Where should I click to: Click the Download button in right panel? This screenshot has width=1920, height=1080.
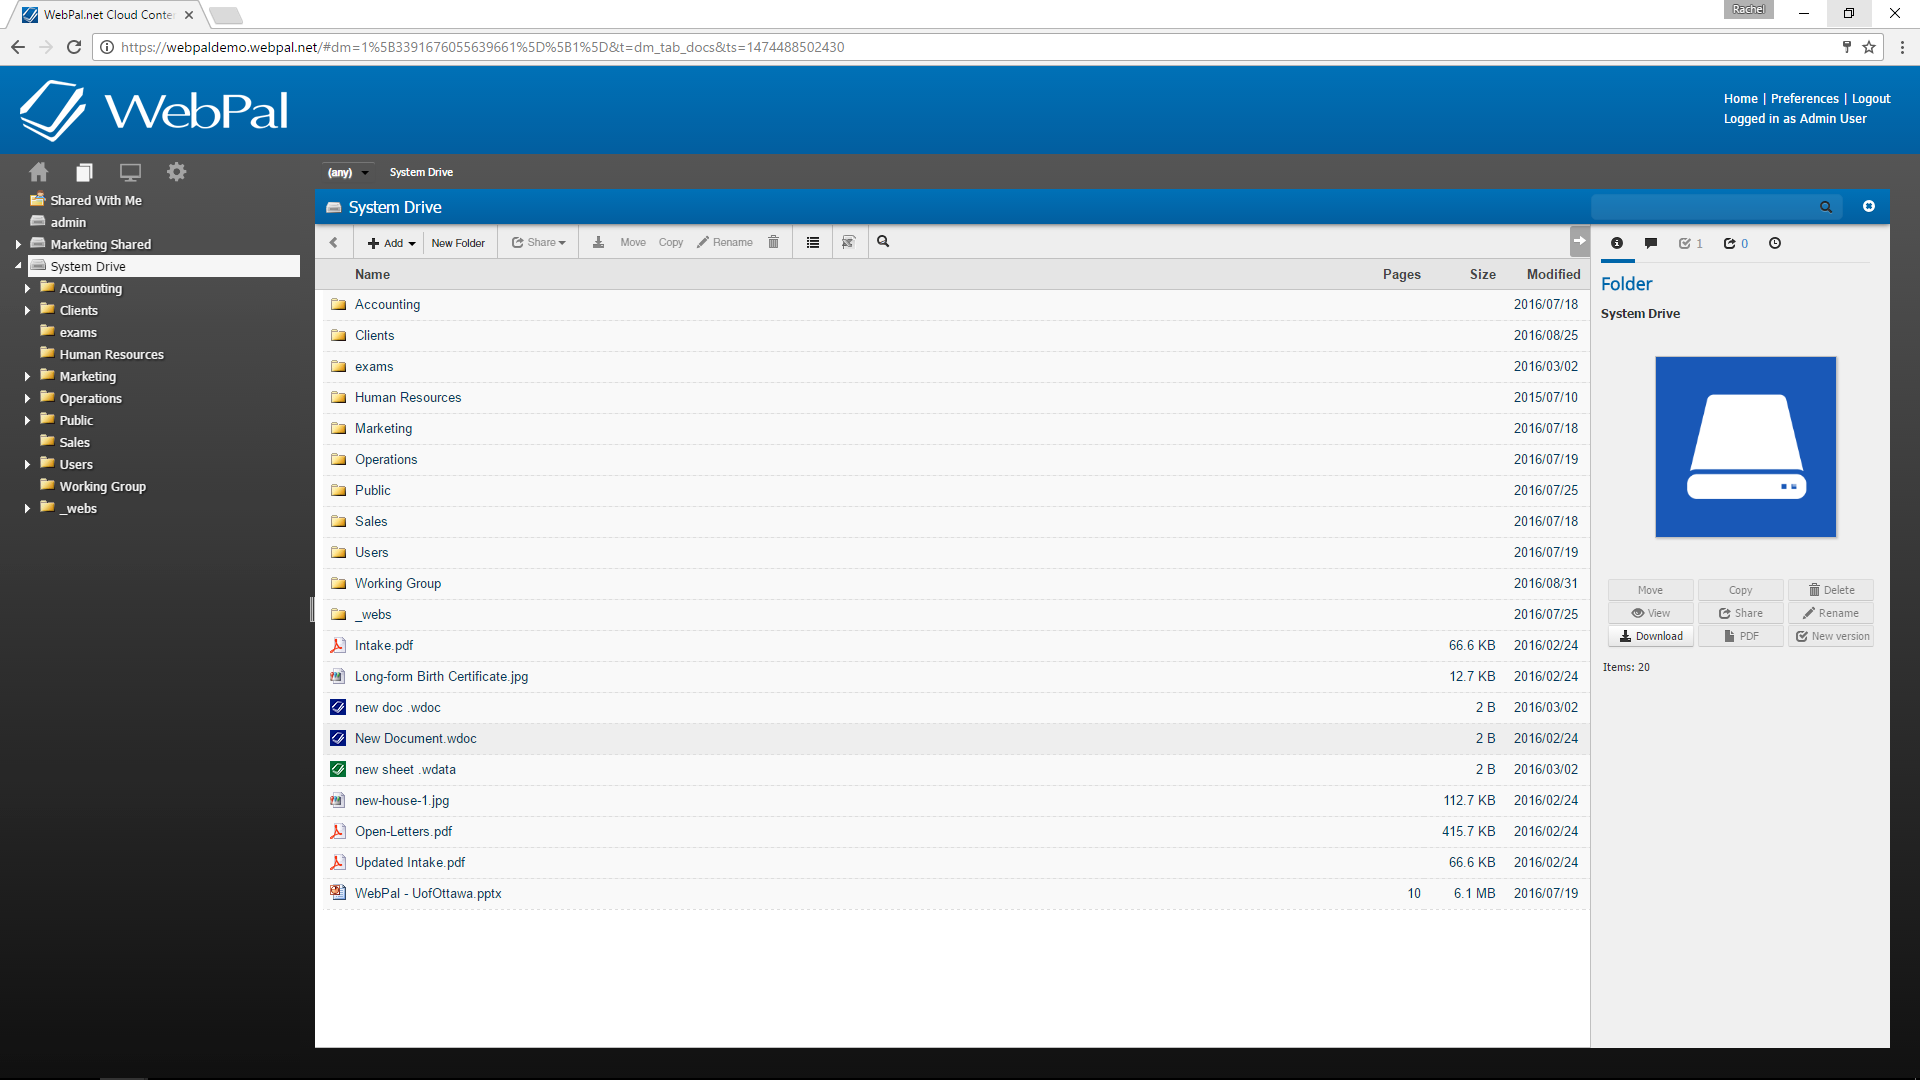pos(1651,636)
